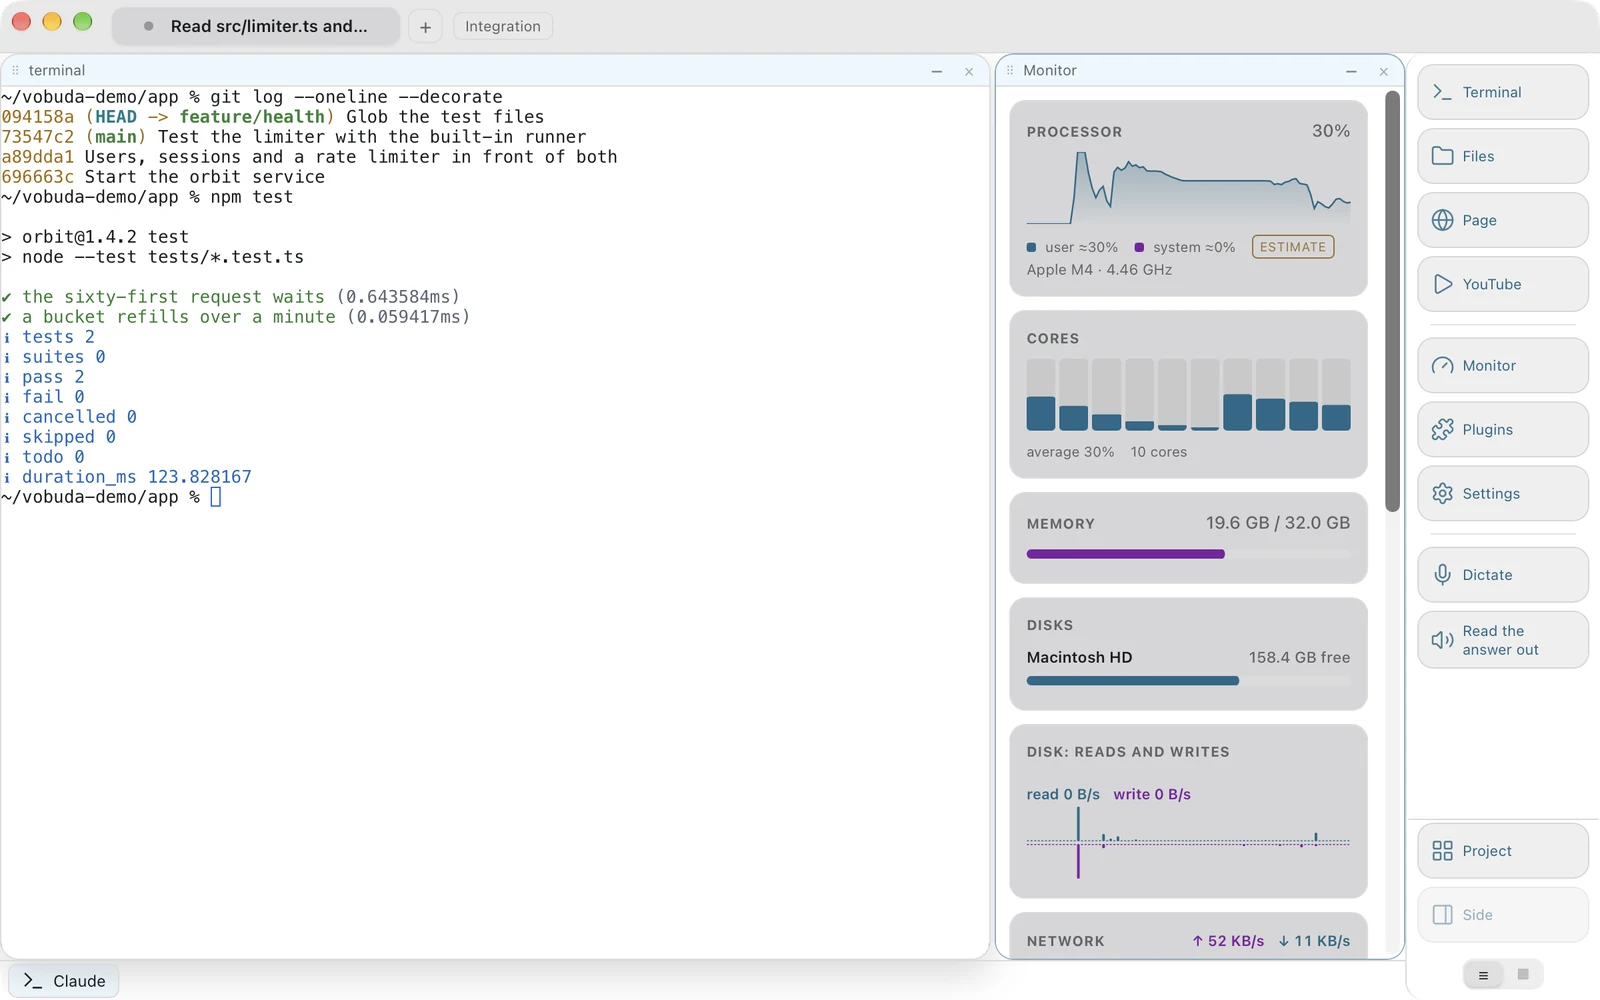Start Dictate with the microphone button
1600x1000 pixels.
coord(1502,575)
